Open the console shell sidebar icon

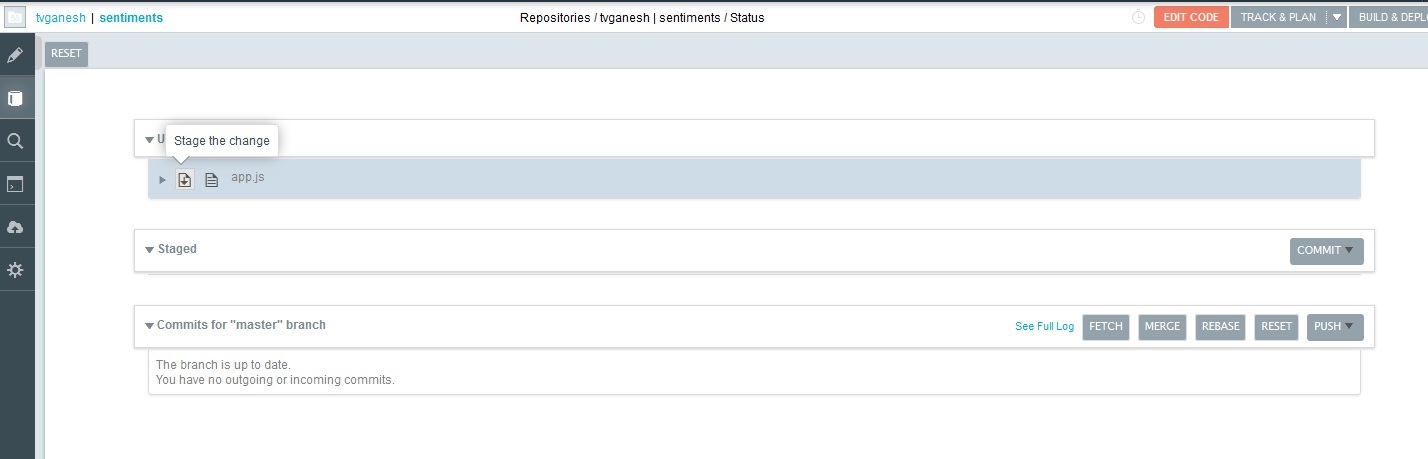pyautogui.click(x=15, y=184)
